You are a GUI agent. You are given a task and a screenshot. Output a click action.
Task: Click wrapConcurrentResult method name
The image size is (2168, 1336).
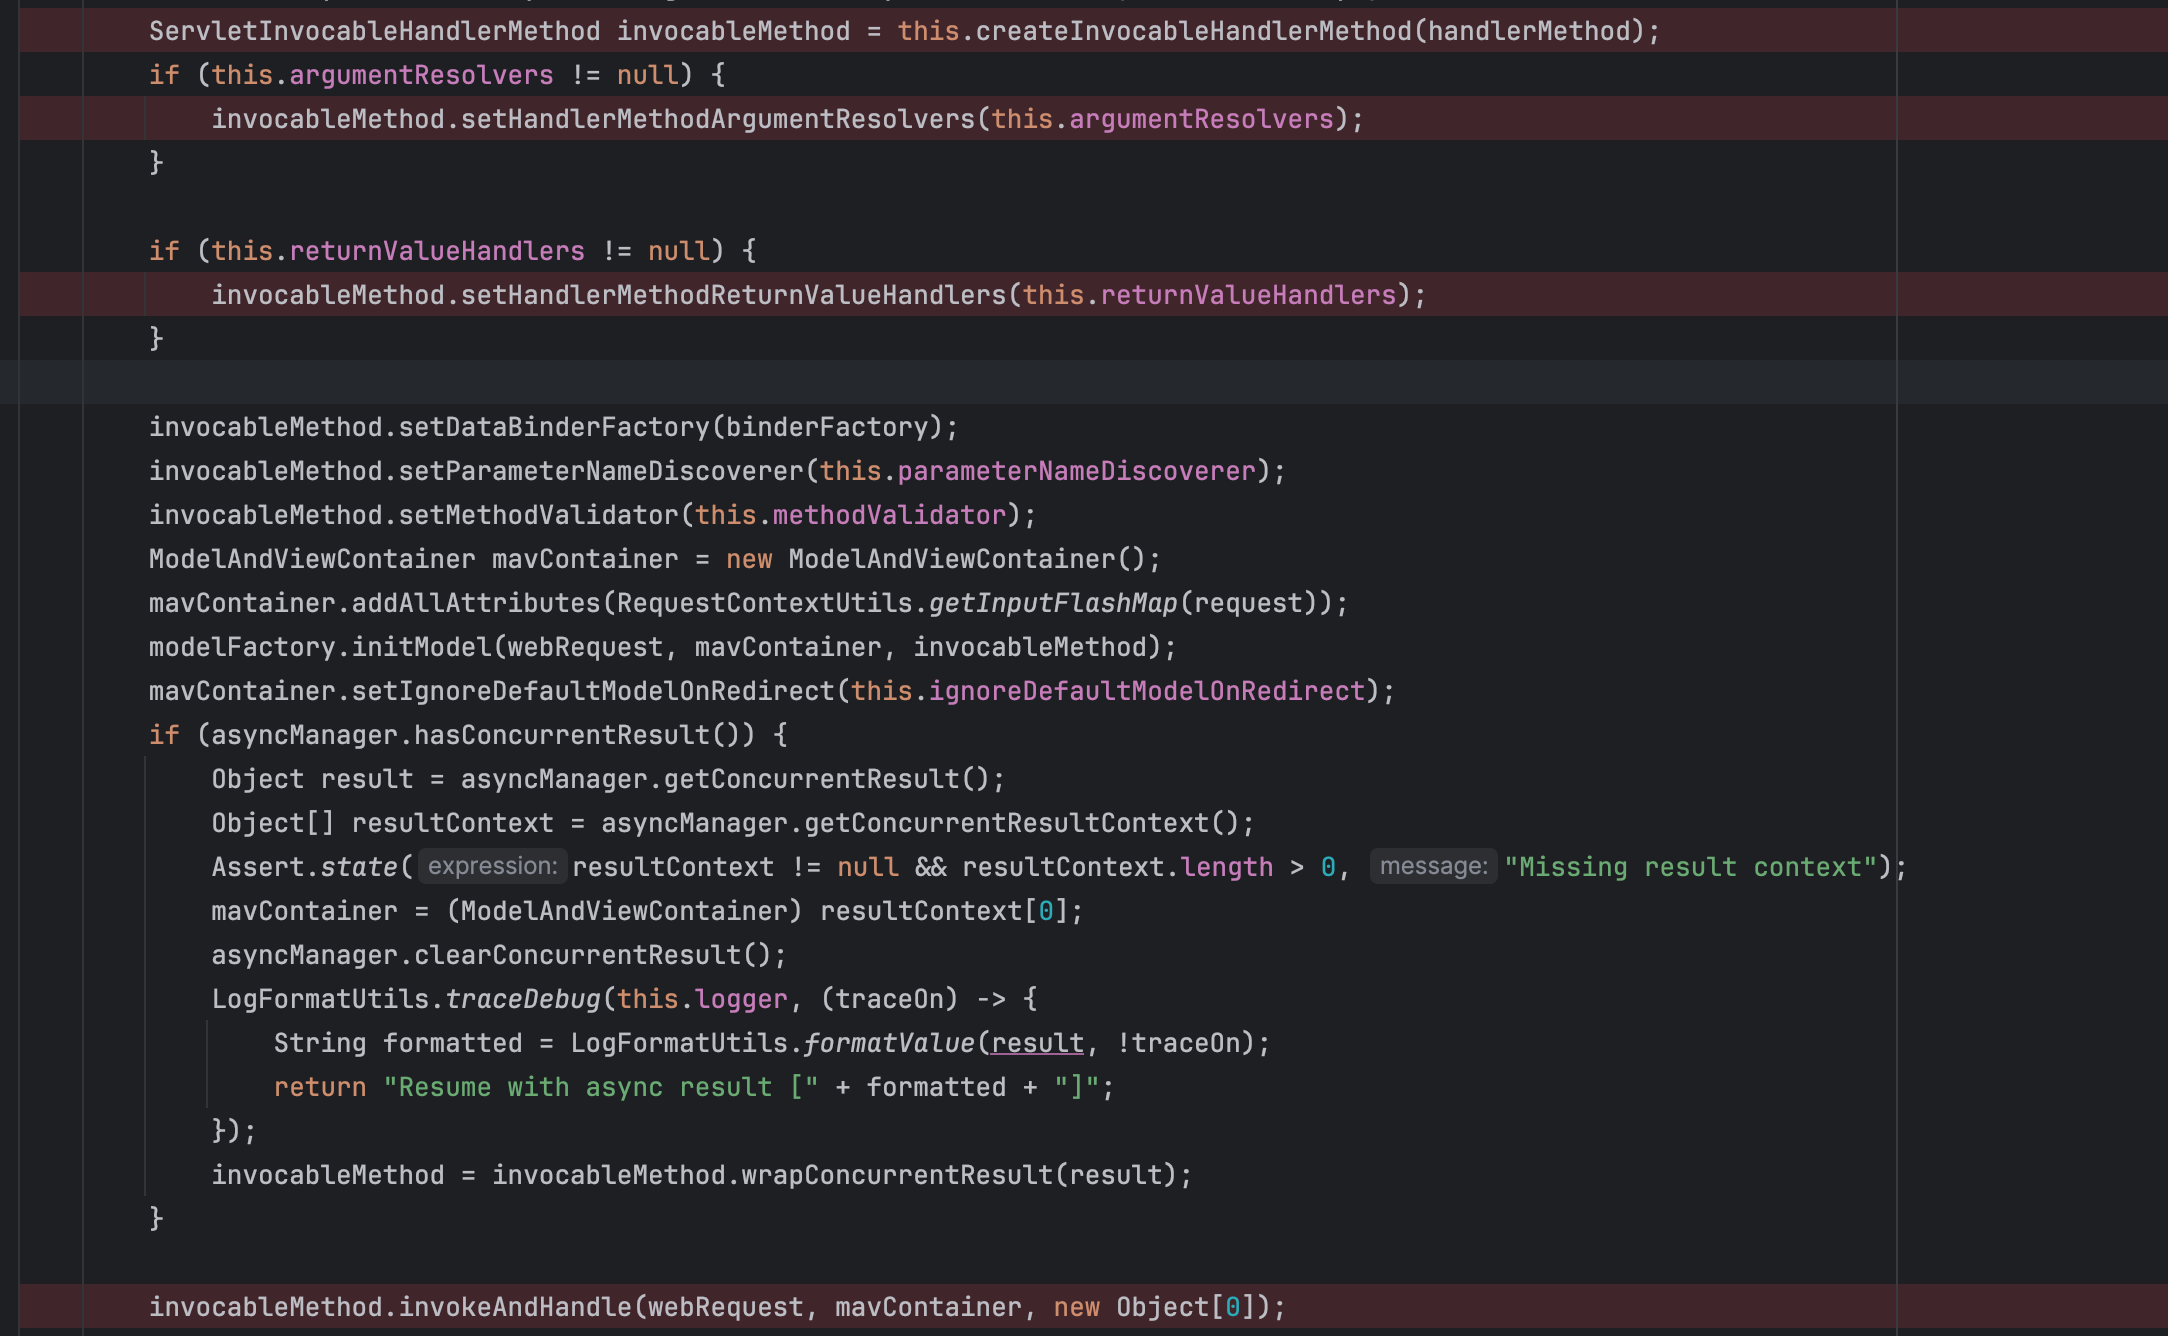click(x=897, y=1175)
